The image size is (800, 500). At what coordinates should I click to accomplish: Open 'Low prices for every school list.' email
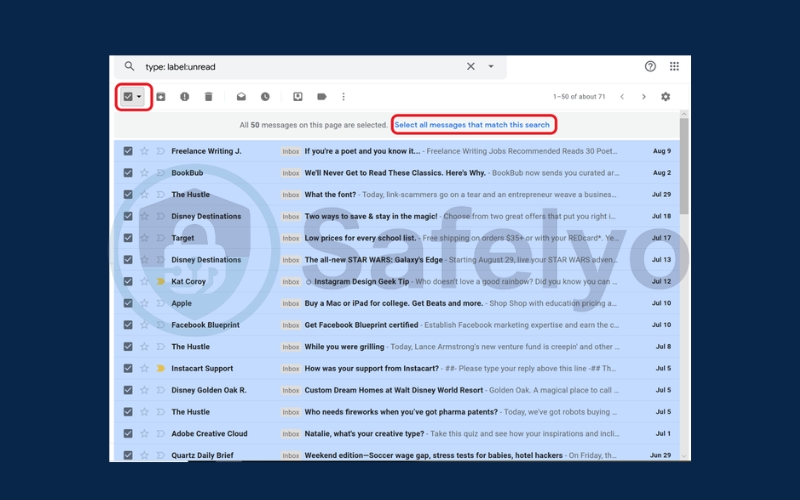(x=360, y=238)
